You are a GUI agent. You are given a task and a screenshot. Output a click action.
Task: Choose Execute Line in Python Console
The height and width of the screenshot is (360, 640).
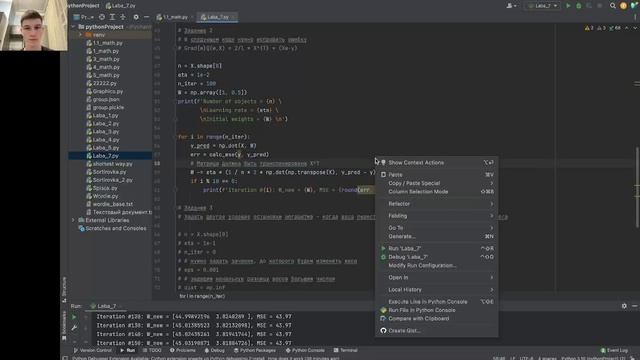pos(436,302)
